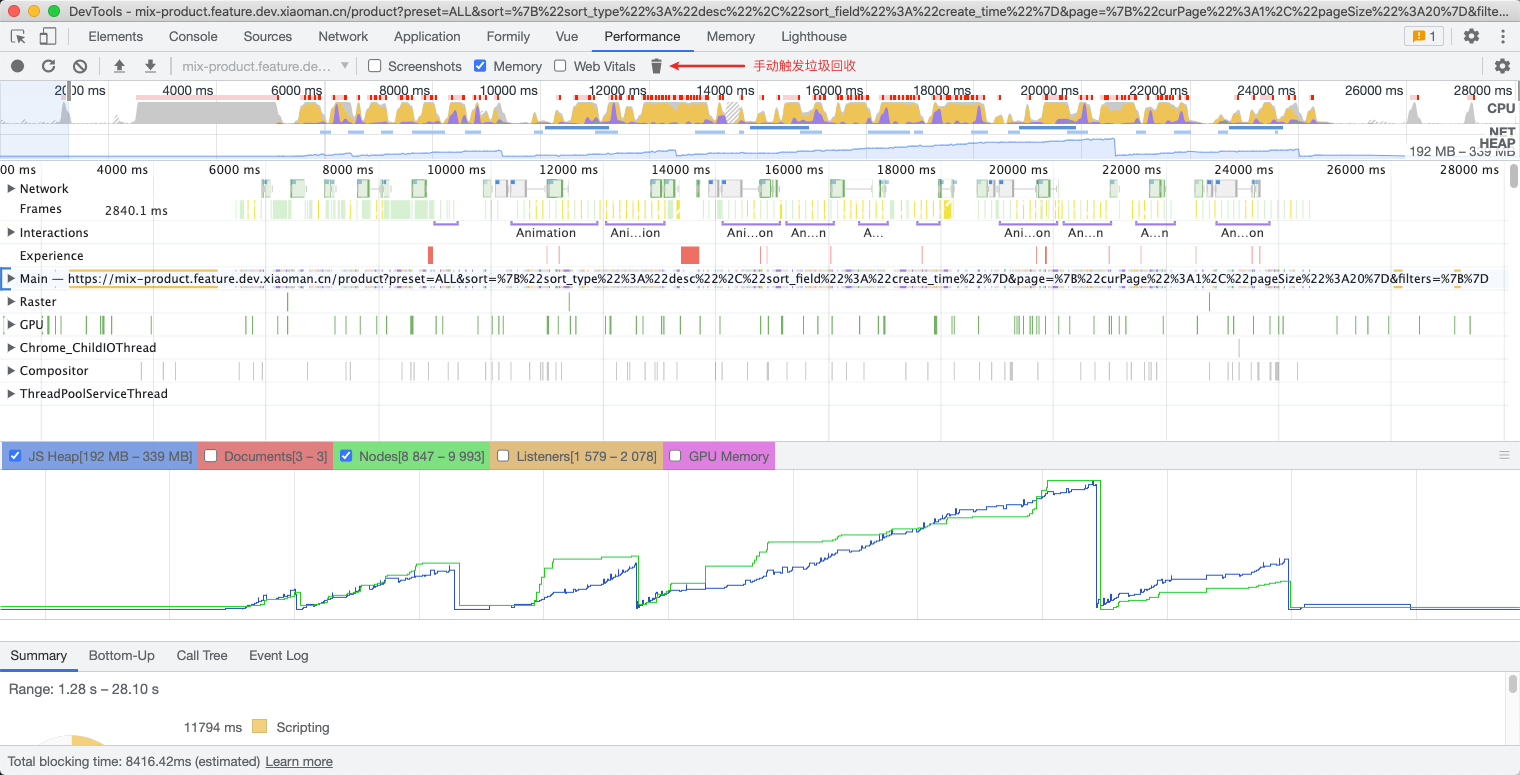
Task: Open the DevTools three-dot menu
Action: click(1503, 36)
